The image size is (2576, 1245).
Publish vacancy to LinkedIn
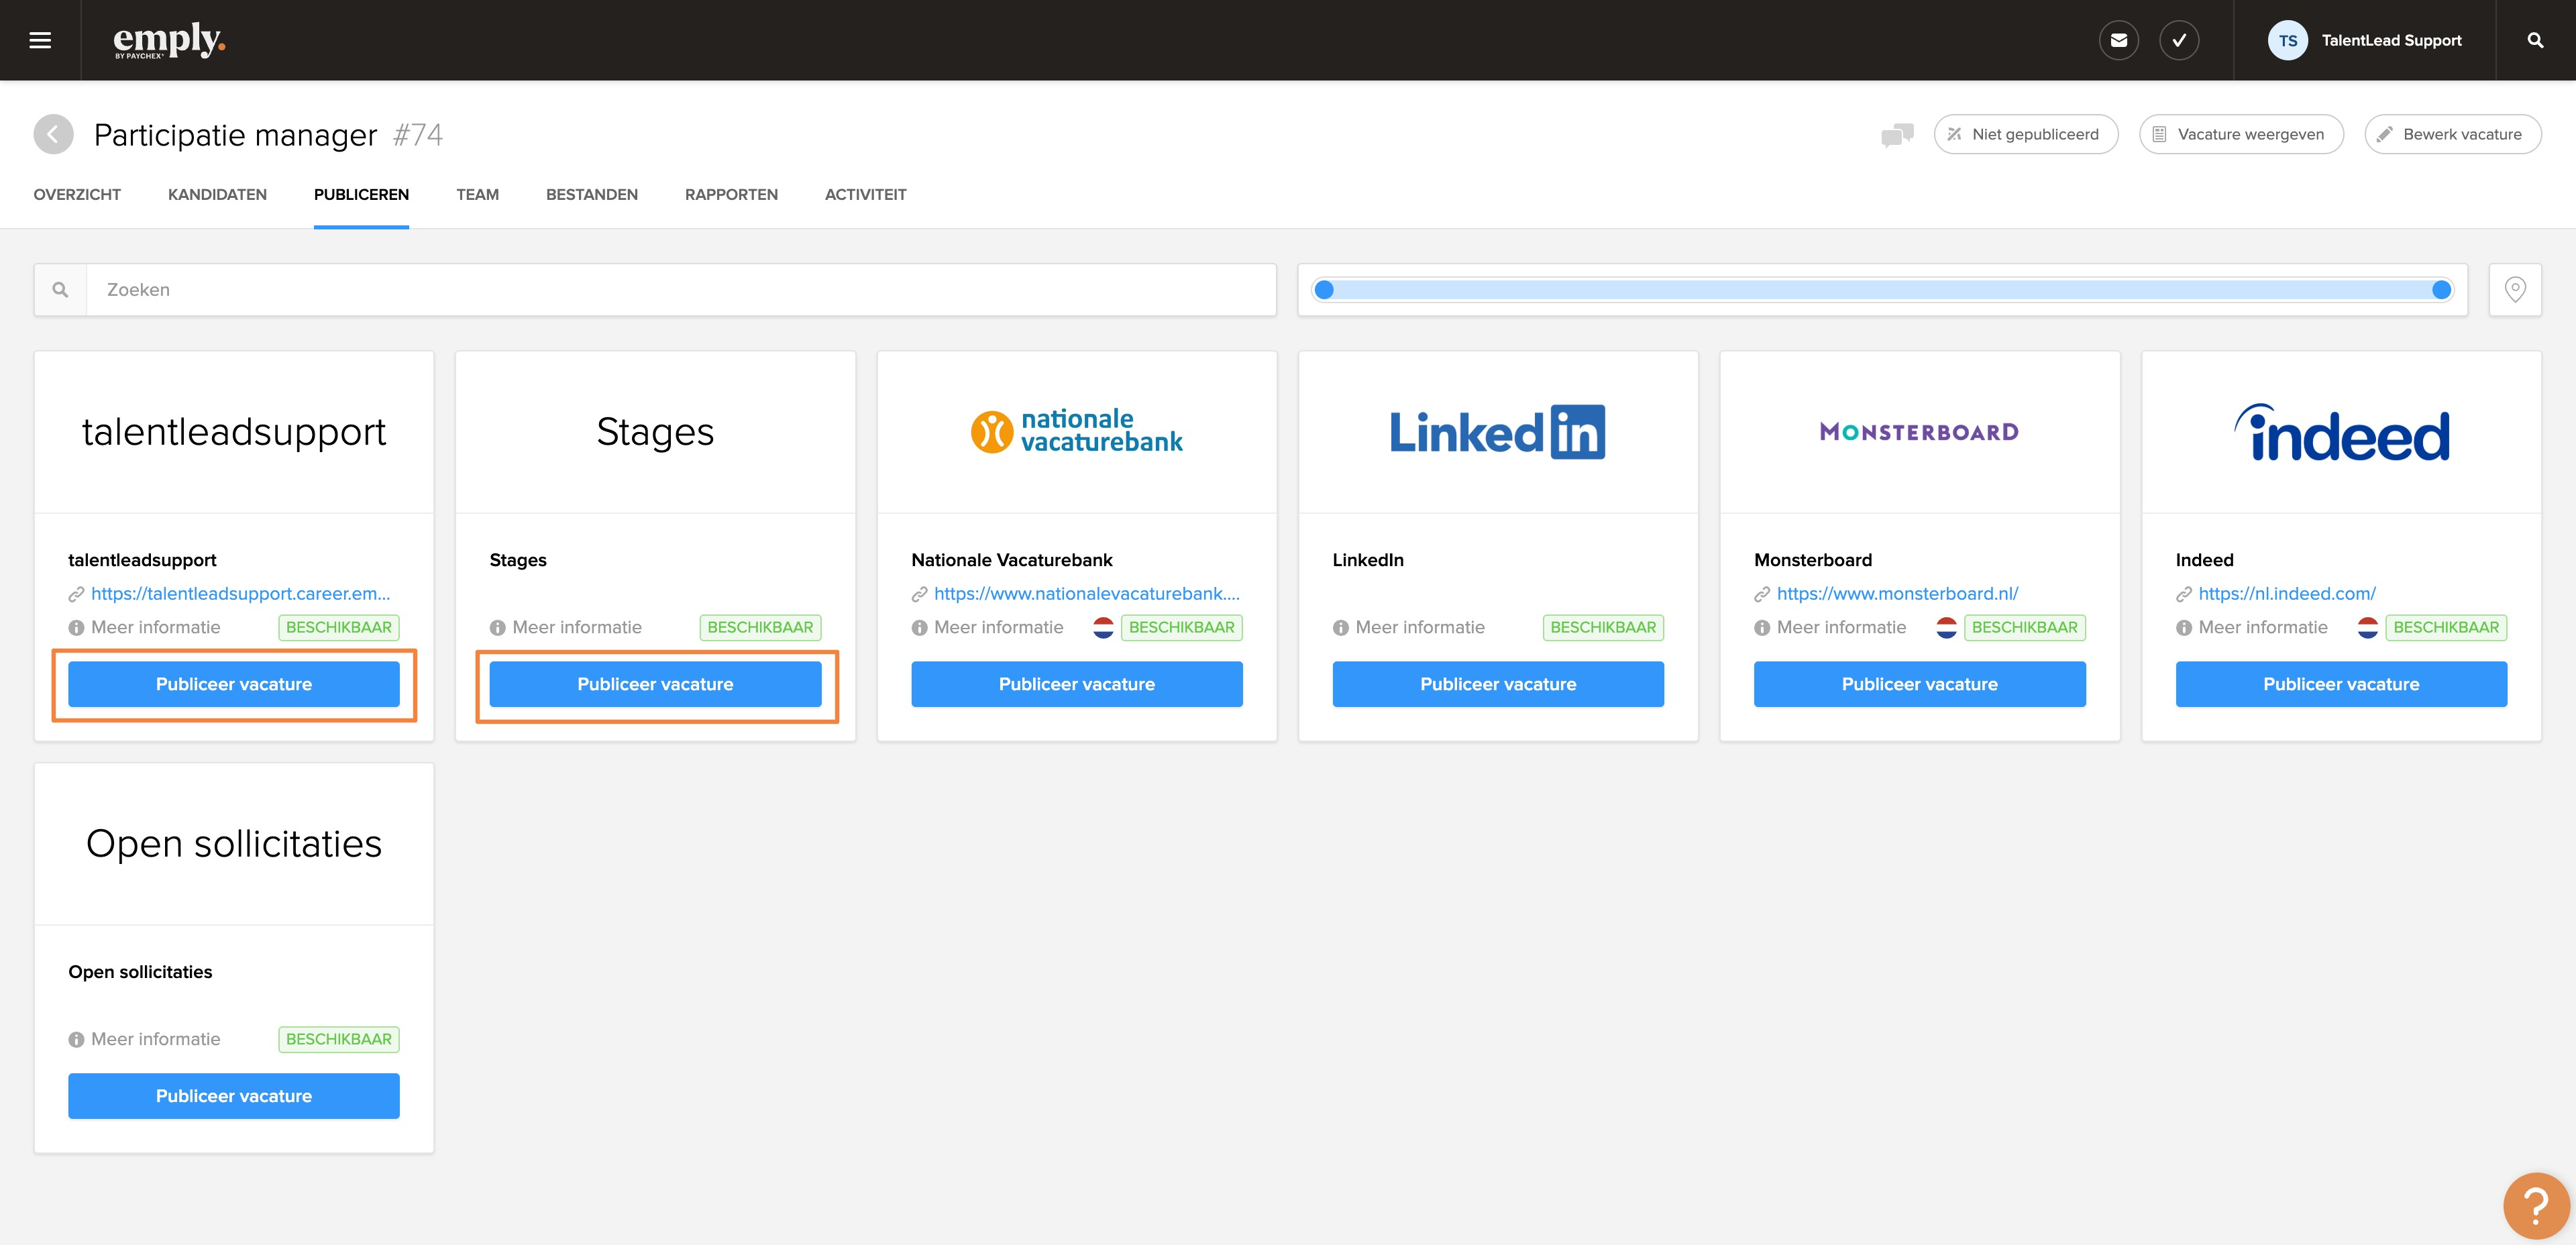(1497, 684)
